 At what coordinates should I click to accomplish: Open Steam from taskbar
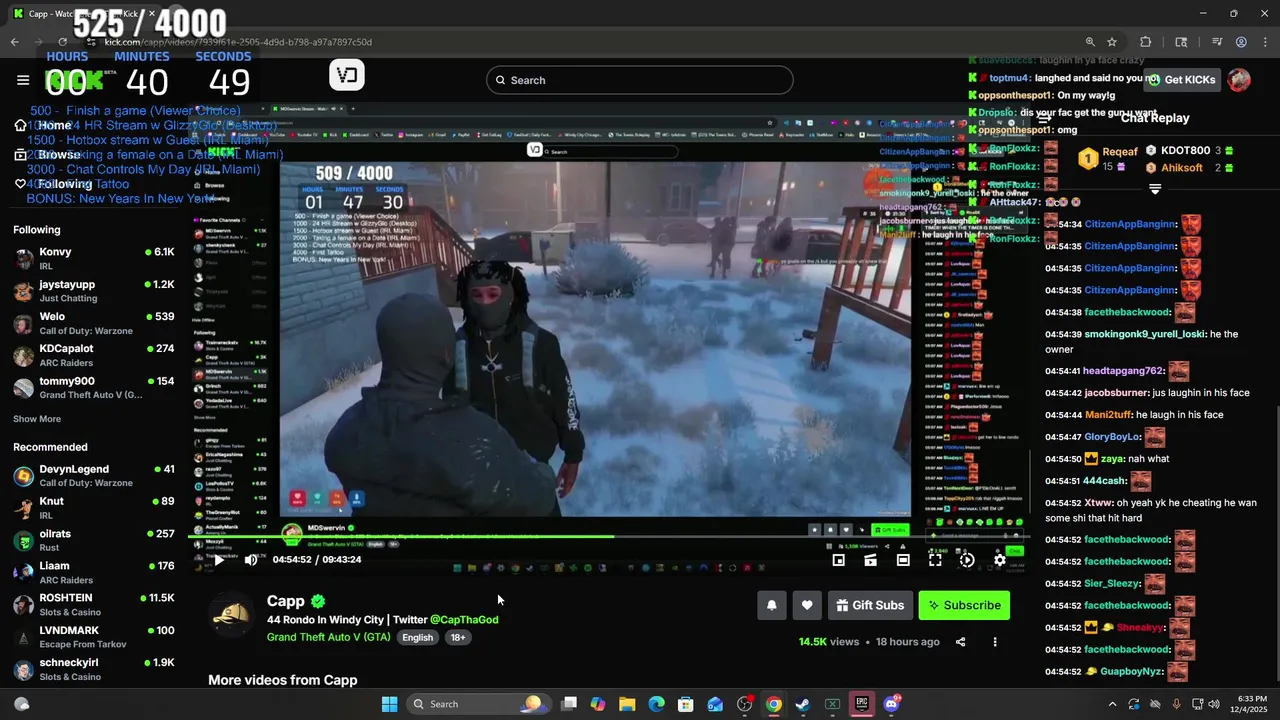coord(803,704)
